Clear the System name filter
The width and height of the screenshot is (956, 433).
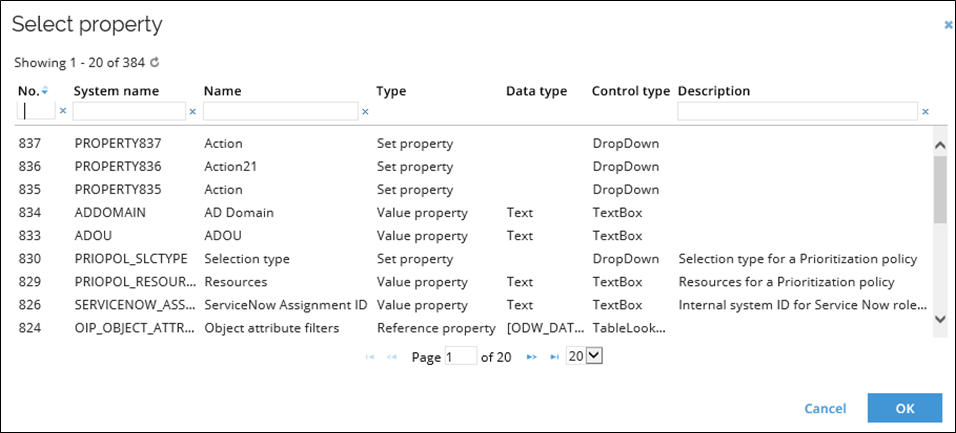tap(193, 112)
